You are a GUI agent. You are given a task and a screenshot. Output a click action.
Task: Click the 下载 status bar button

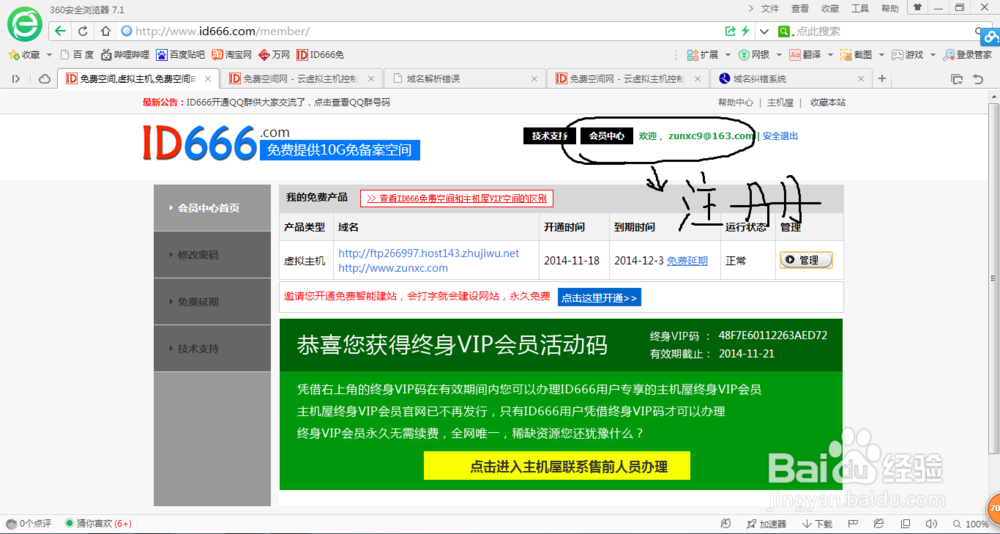click(x=818, y=524)
